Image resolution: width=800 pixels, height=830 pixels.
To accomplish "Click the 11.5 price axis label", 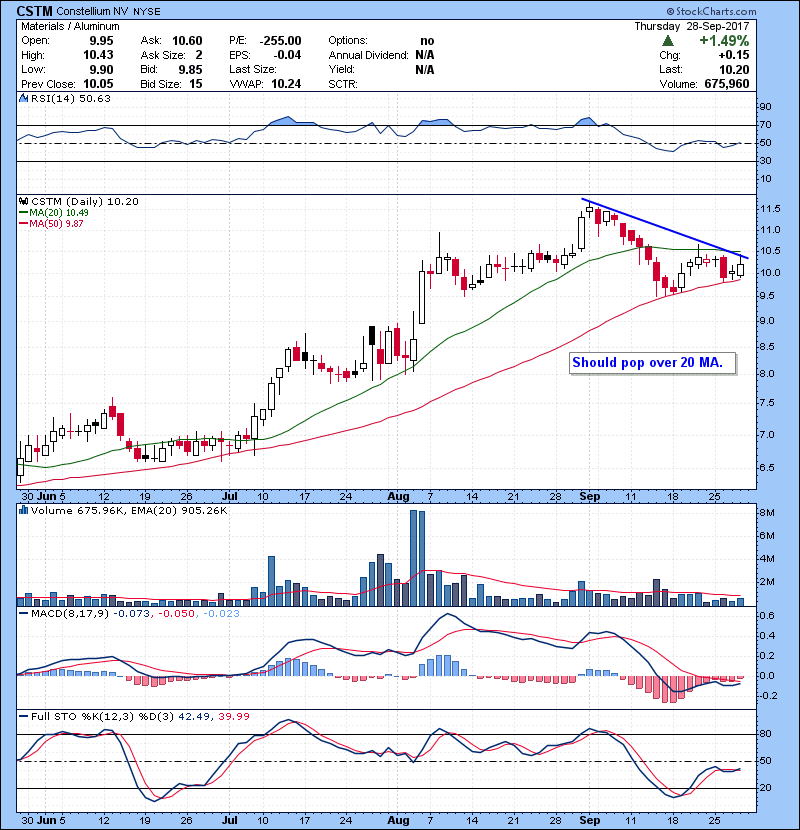I will pyautogui.click(x=770, y=209).
